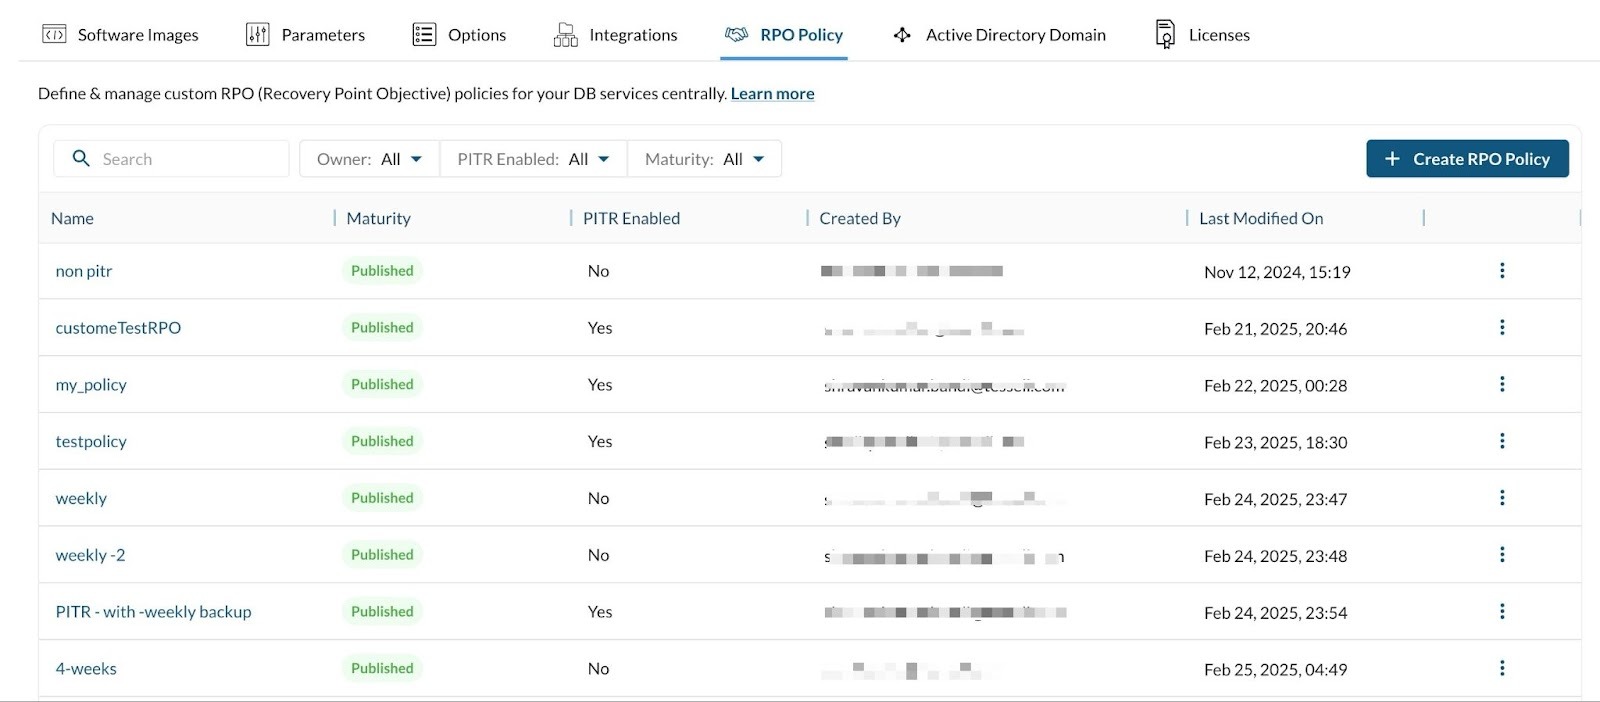
Task: Open actions menu for 4-weeks policy
Action: (x=1501, y=669)
